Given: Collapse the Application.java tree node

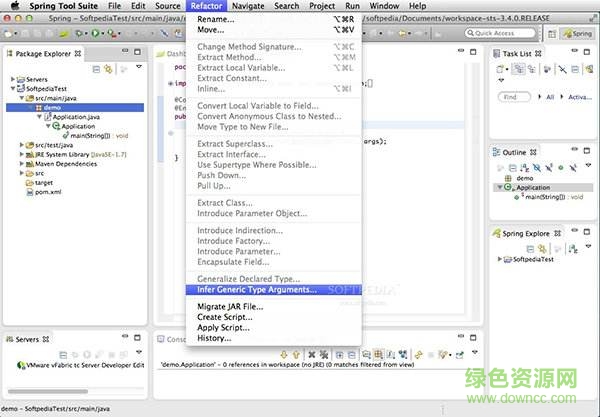Looking at the screenshot, I should [x=39, y=117].
